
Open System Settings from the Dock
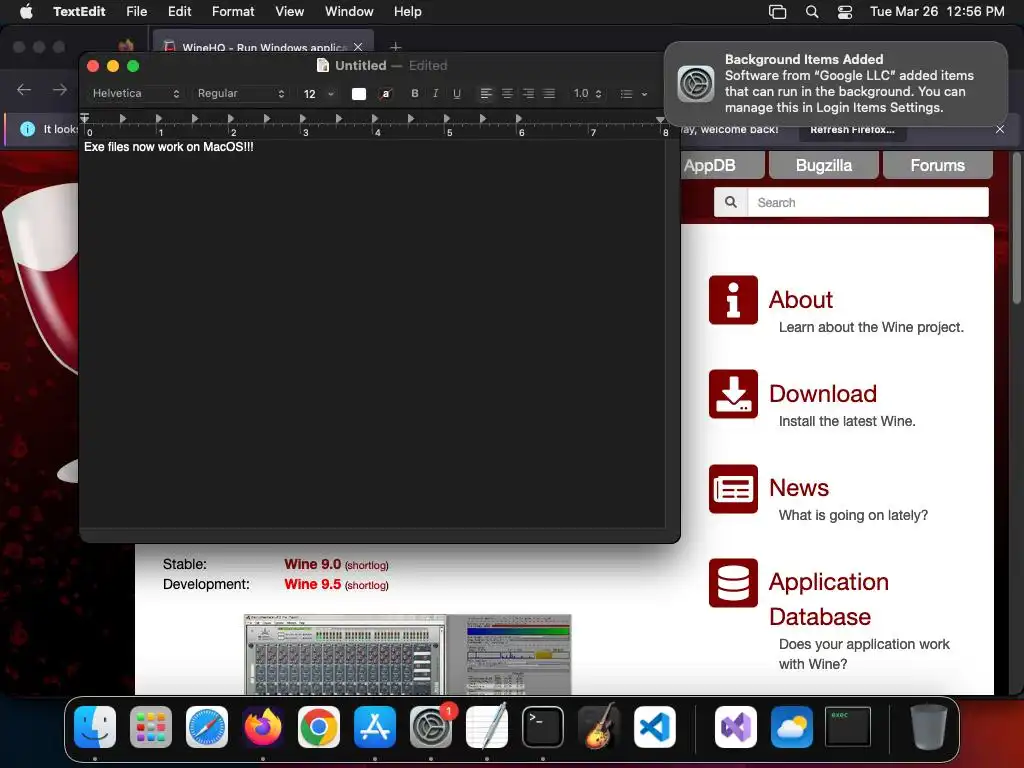click(x=431, y=727)
